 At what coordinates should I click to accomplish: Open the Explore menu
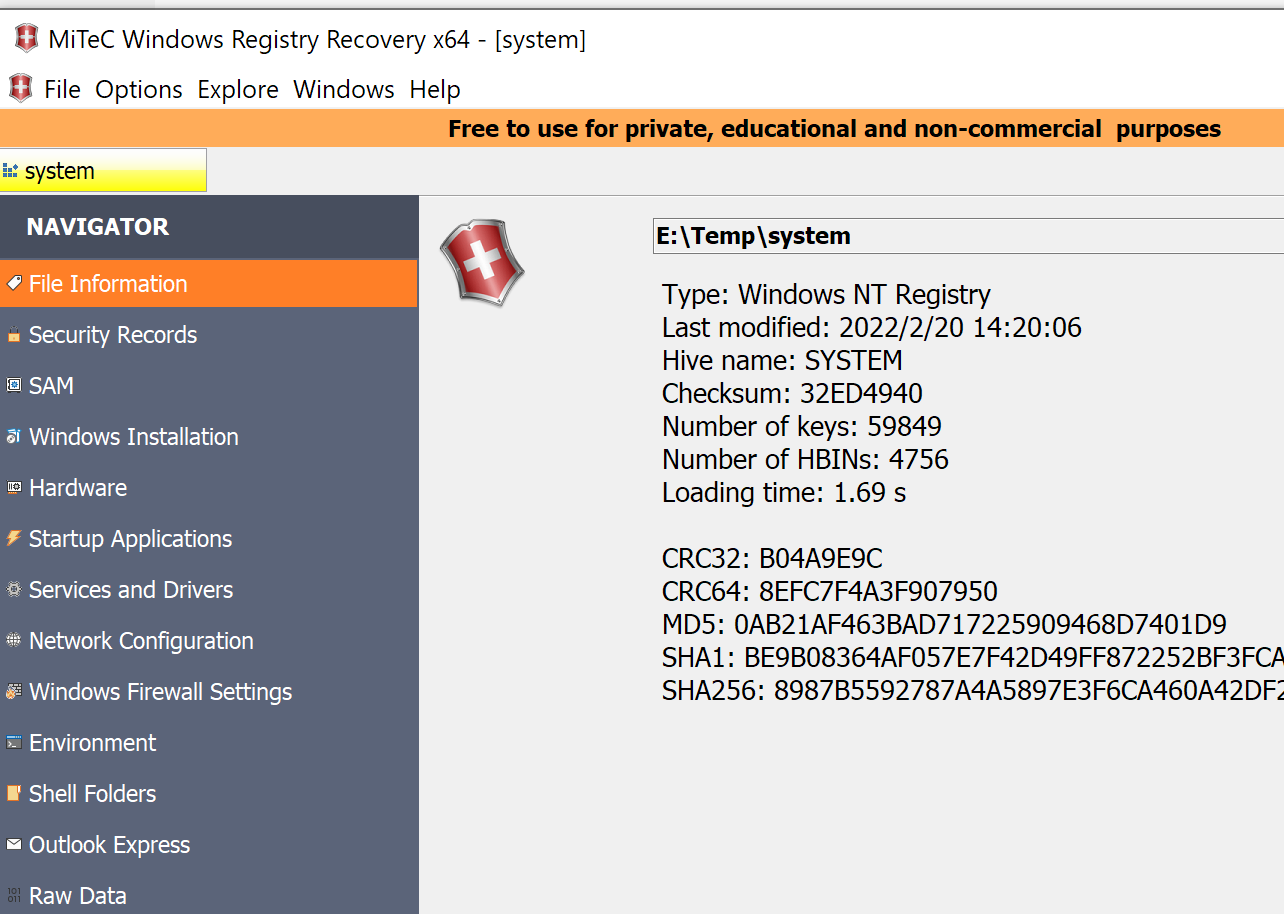[238, 89]
